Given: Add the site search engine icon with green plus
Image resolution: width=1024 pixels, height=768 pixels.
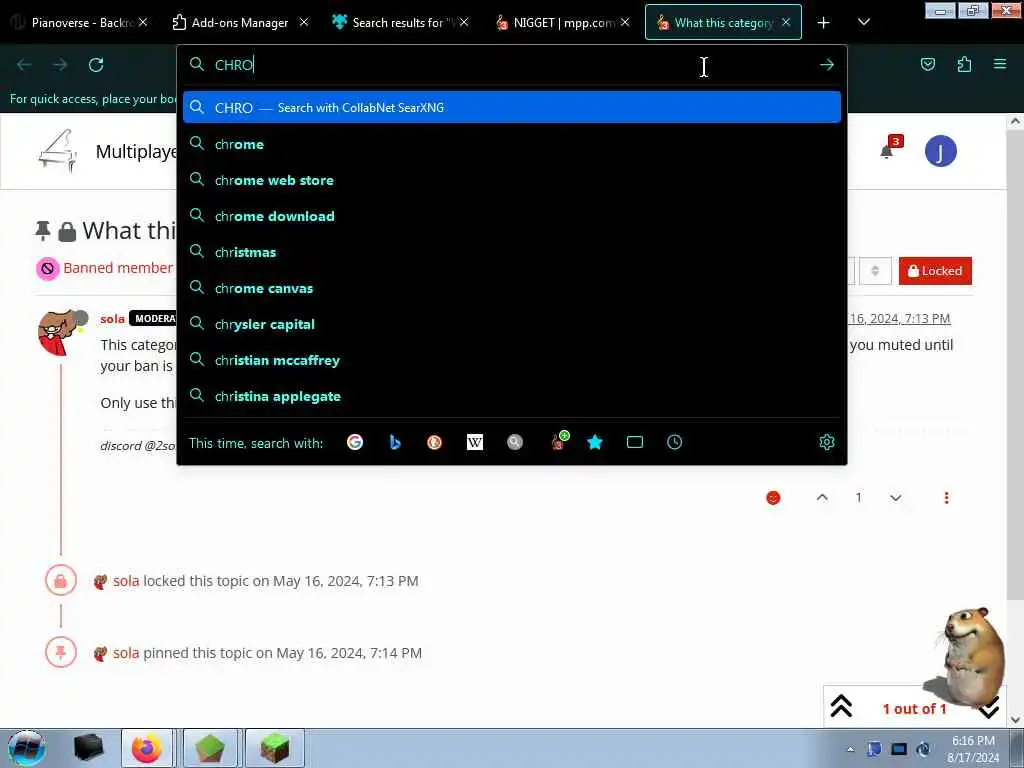Looking at the screenshot, I should click(558, 441).
